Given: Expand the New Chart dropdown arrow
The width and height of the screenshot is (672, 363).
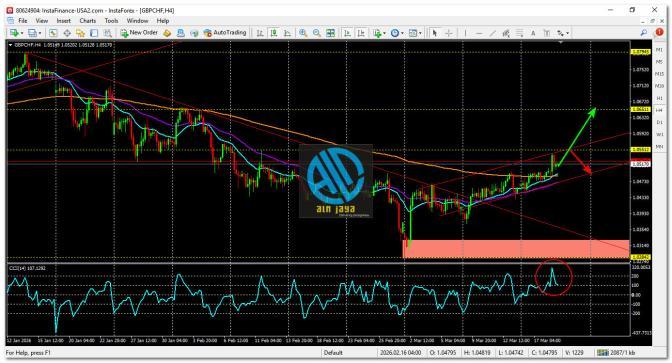Looking at the screenshot, I should tap(21, 33).
